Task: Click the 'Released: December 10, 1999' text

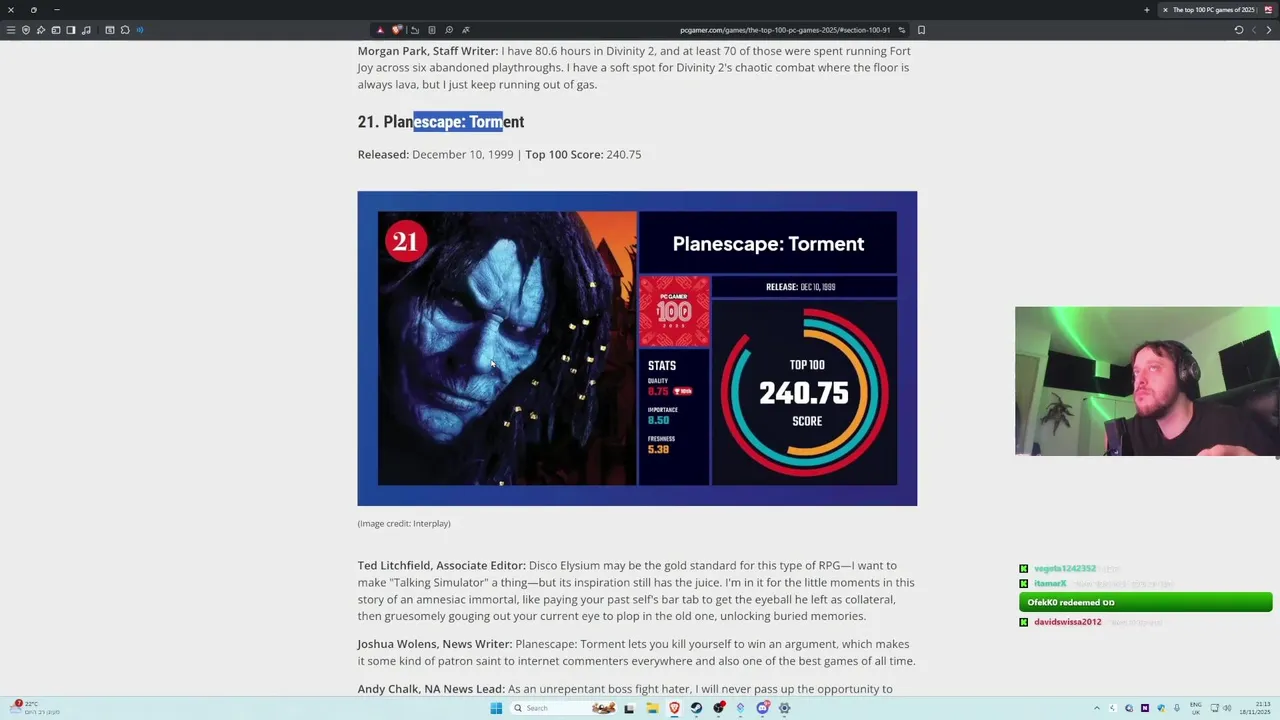Action: tap(435, 154)
